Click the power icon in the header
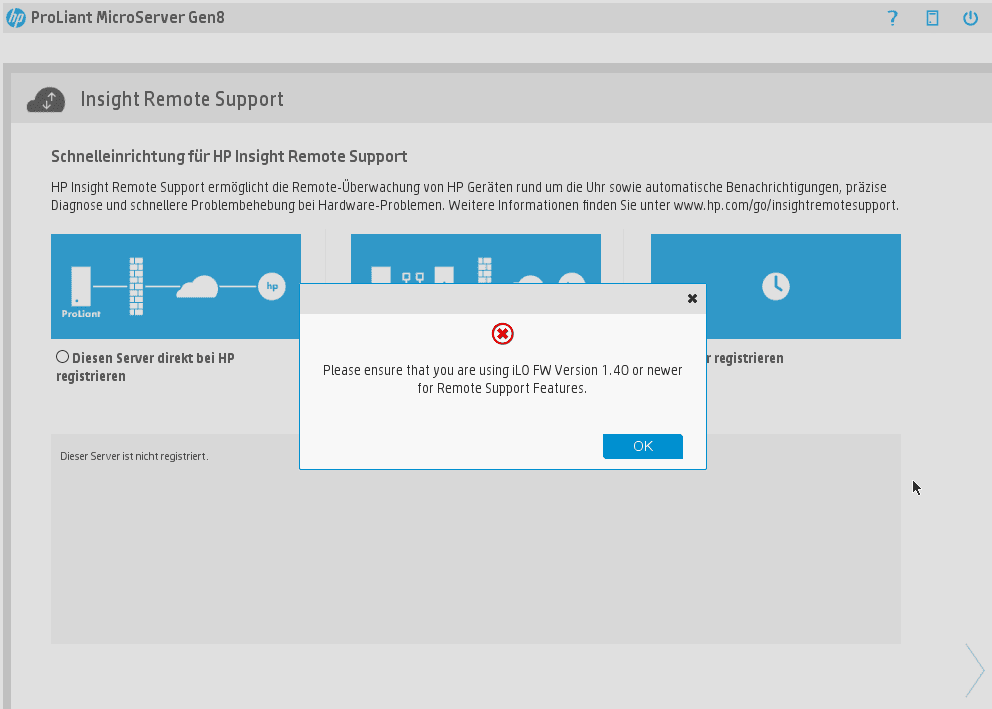The image size is (992, 709). click(970, 18)
